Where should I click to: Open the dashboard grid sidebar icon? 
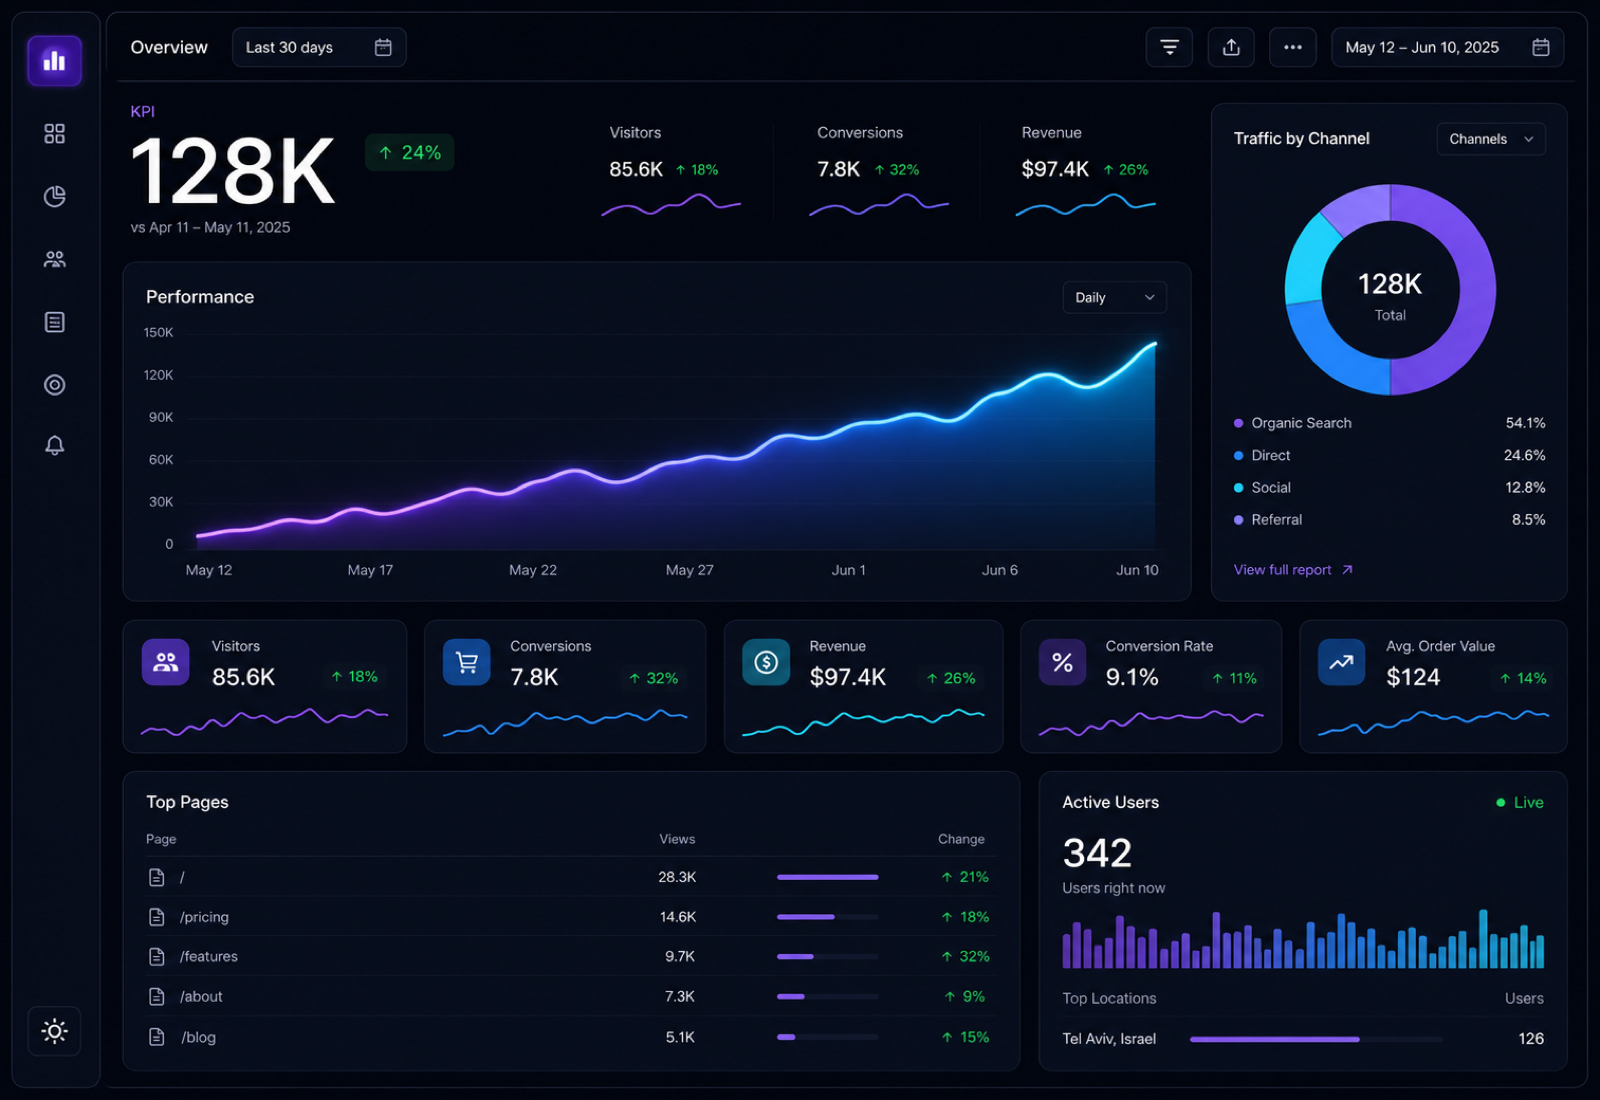[54, 134]
